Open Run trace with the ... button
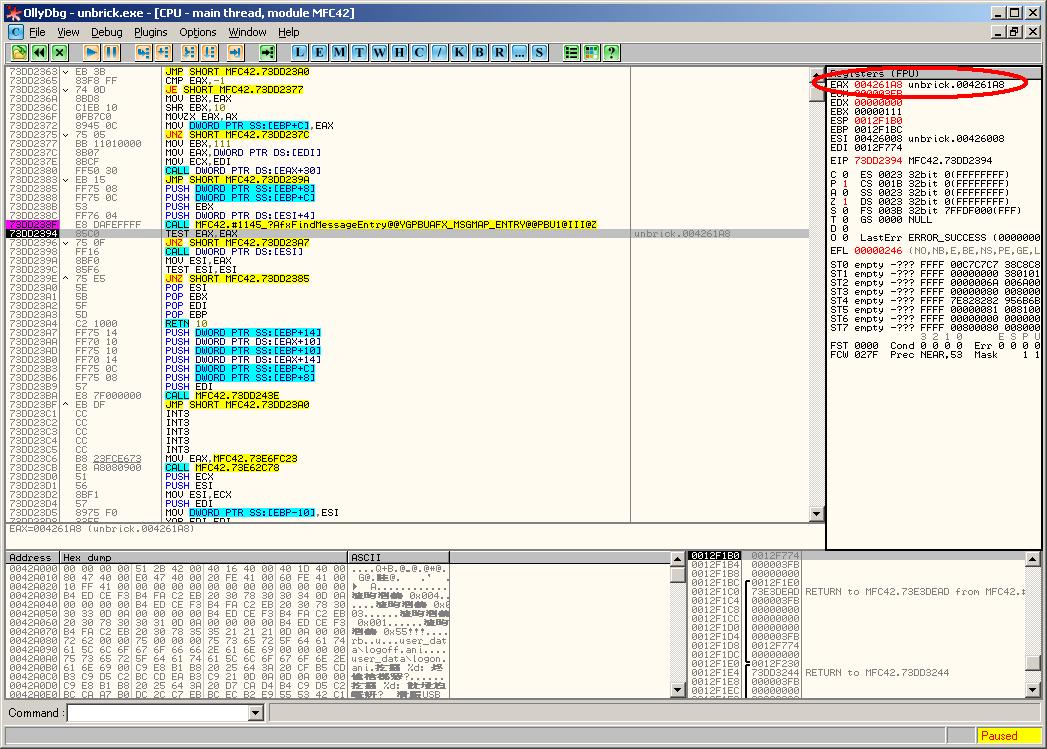 click(x=519, y=52)
